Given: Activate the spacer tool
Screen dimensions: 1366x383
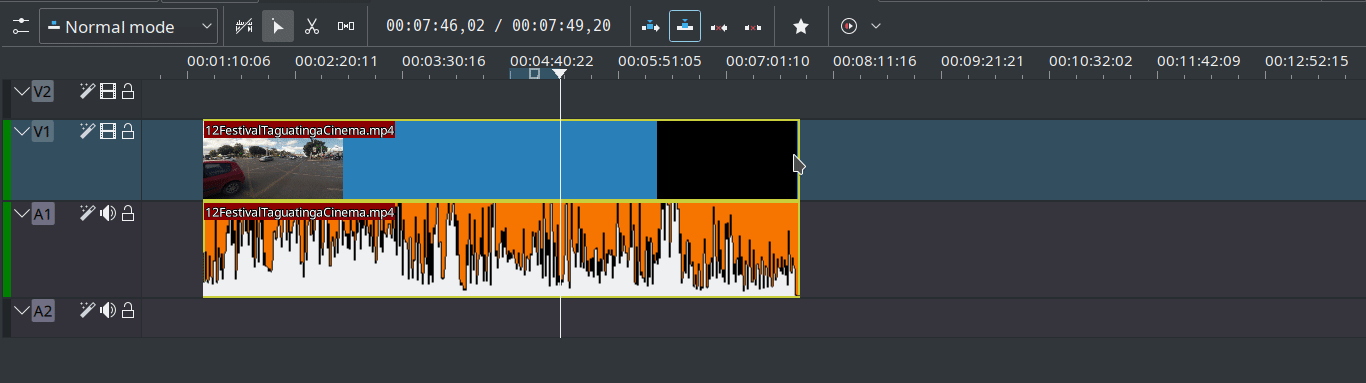Looking at the screenshot, I should pos(346,27).
